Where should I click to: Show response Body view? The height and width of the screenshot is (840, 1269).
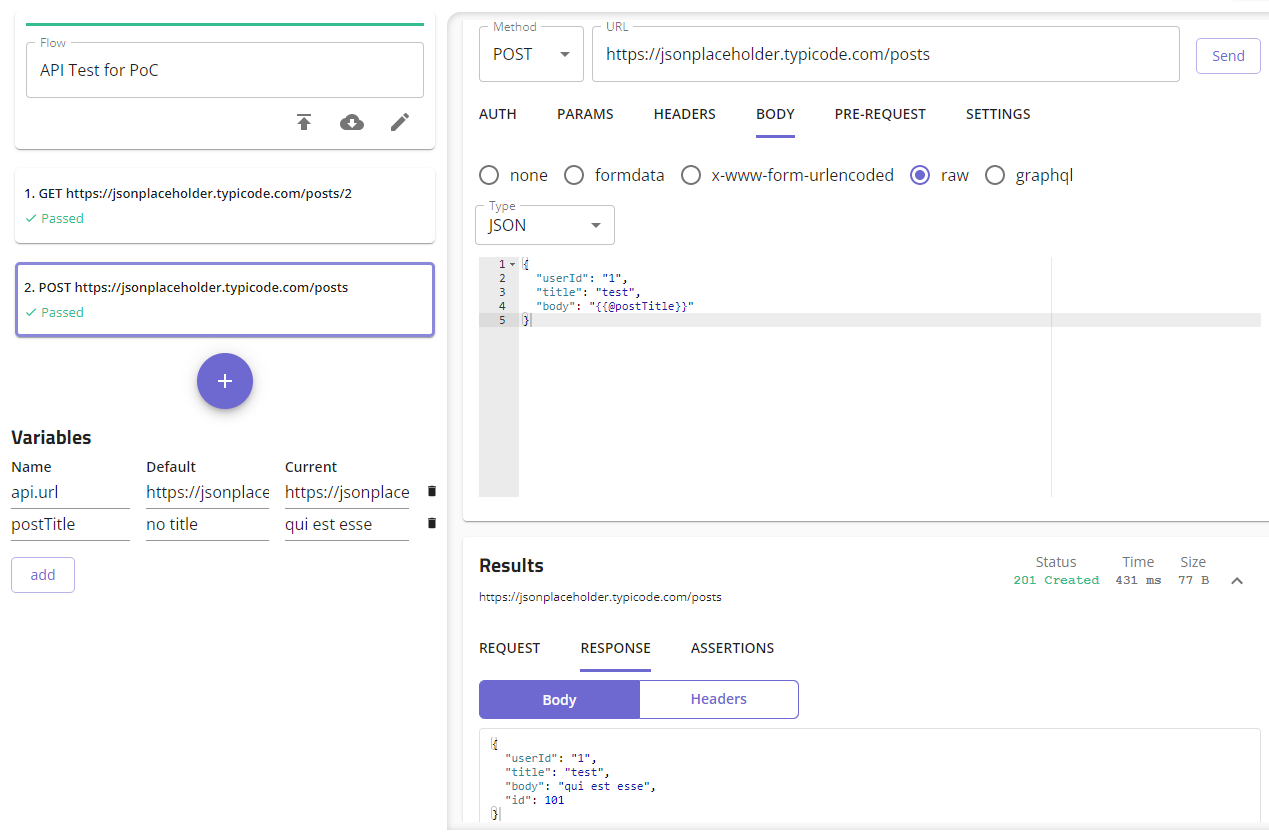point(559,699)
